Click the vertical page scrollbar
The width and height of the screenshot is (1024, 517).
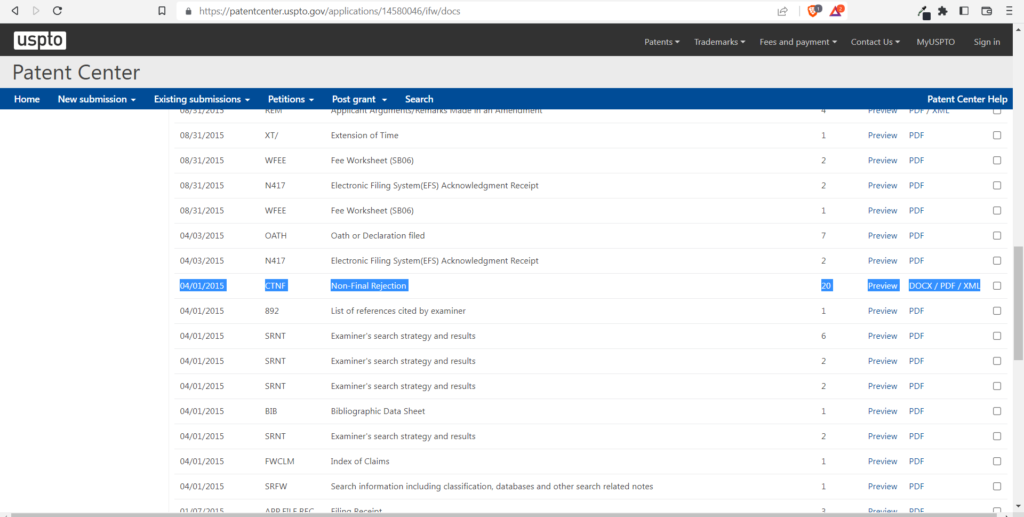pyautogui.click(x=1018, y=300)
